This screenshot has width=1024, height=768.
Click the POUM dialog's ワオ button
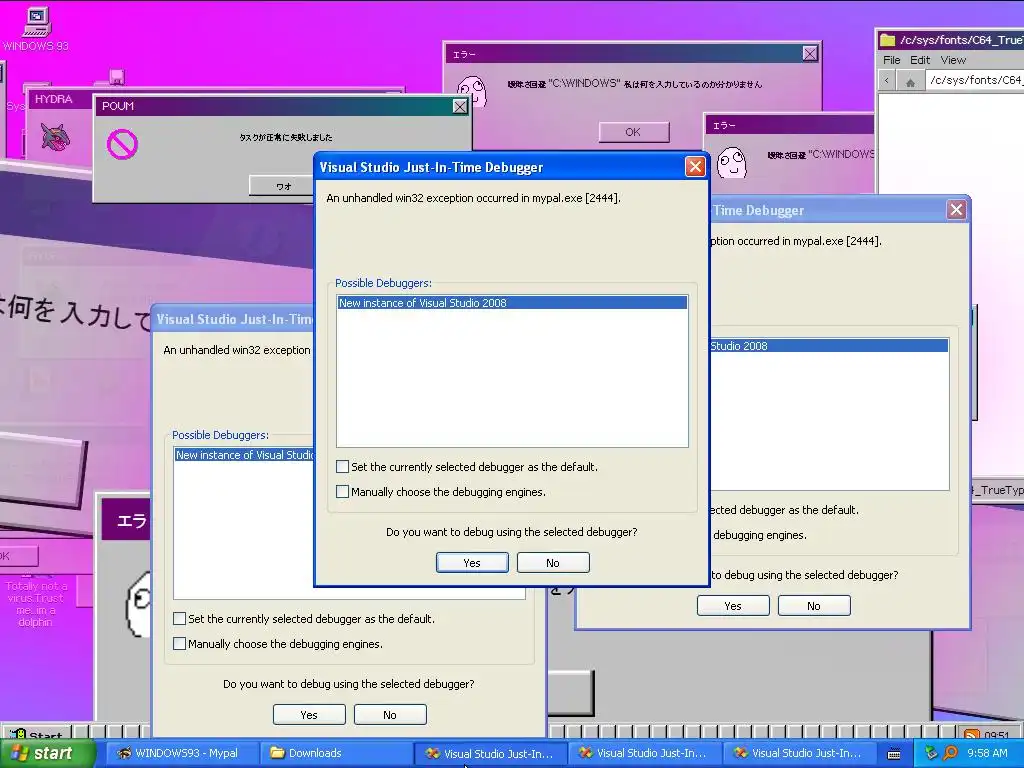tap(283, 186)
